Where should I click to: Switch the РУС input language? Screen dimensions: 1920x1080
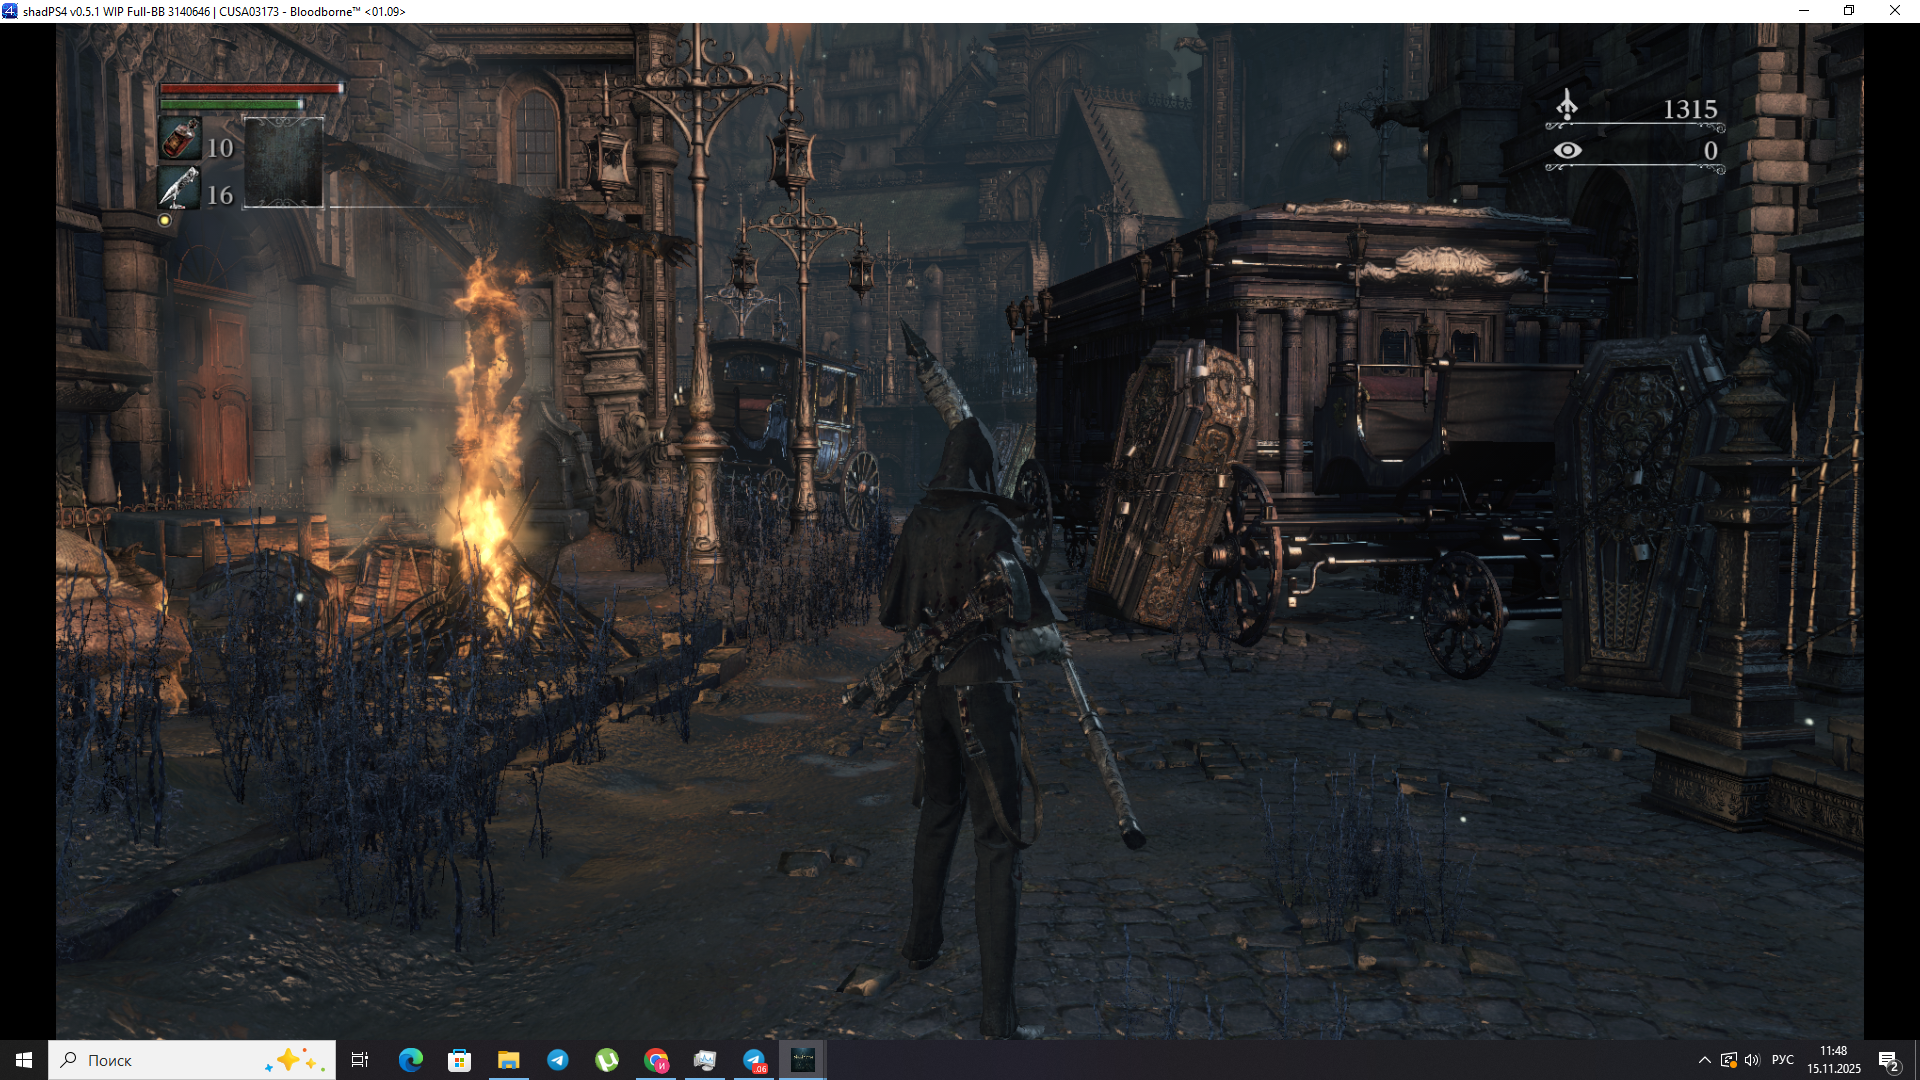point(1782,1060)
